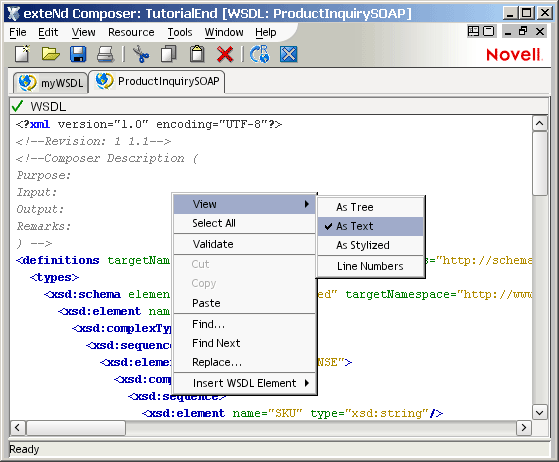The height and width of the screenshot is (462, 559).
Task: Click the <definitions tag text
Action: click(58, 260)
